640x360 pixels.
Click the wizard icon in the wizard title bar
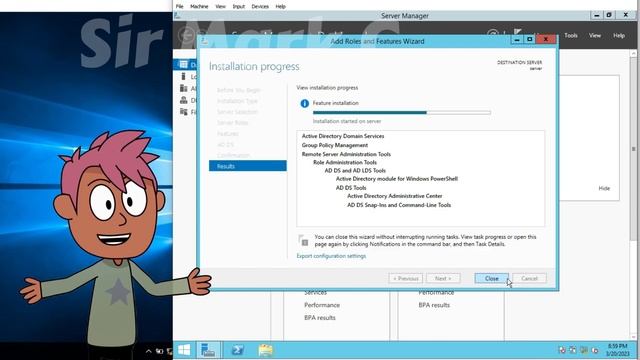tap(204, 41)
